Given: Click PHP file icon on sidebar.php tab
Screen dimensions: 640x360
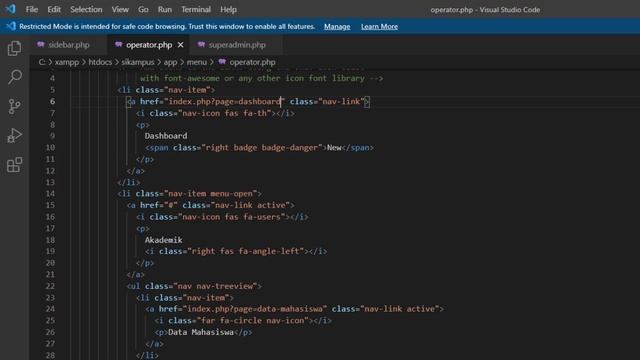Looking at the screenshot, I should (40, 44).
